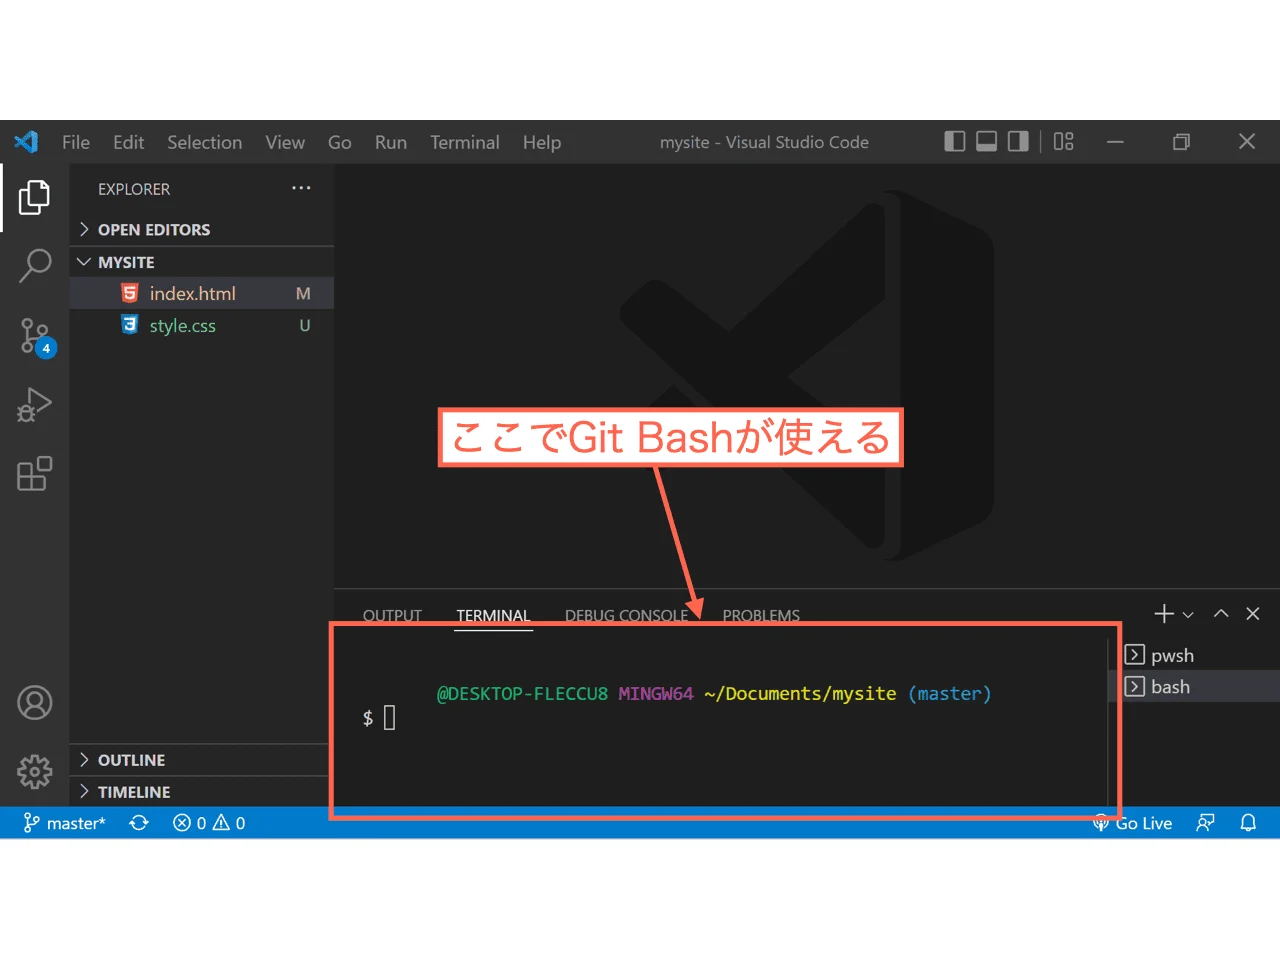Screen dimensions: 1280x960
Task: Click the Accounts icon
Action: pos(34,702)
